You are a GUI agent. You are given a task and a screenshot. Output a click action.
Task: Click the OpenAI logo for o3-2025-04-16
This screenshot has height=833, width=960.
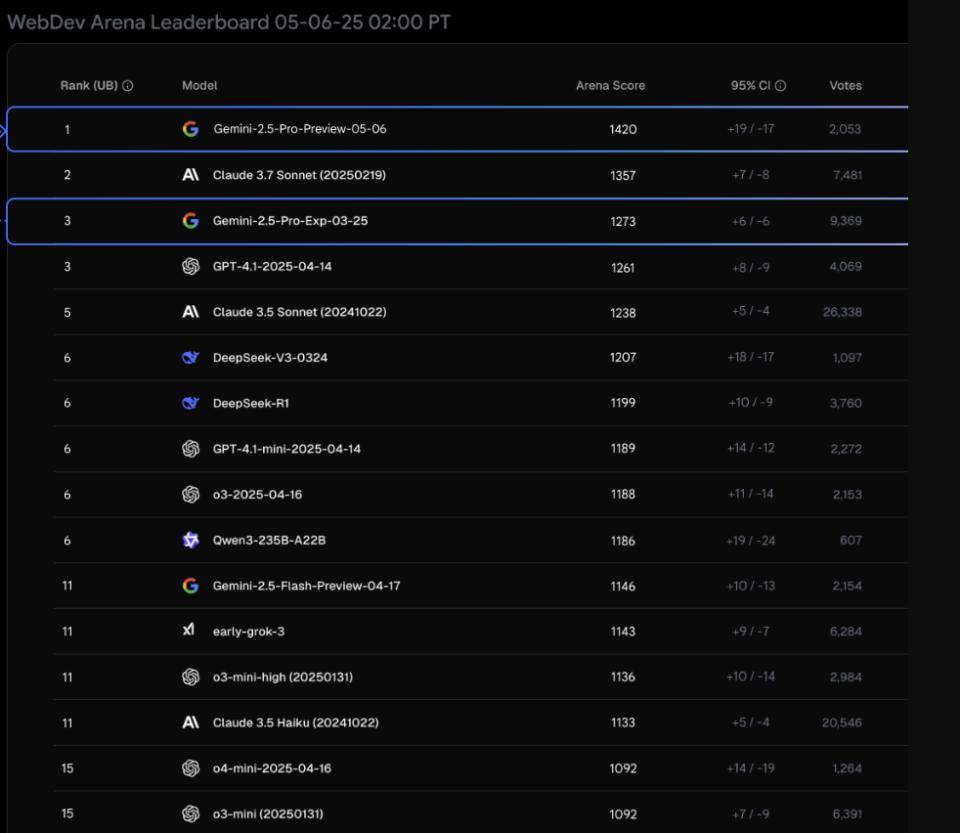190,495
